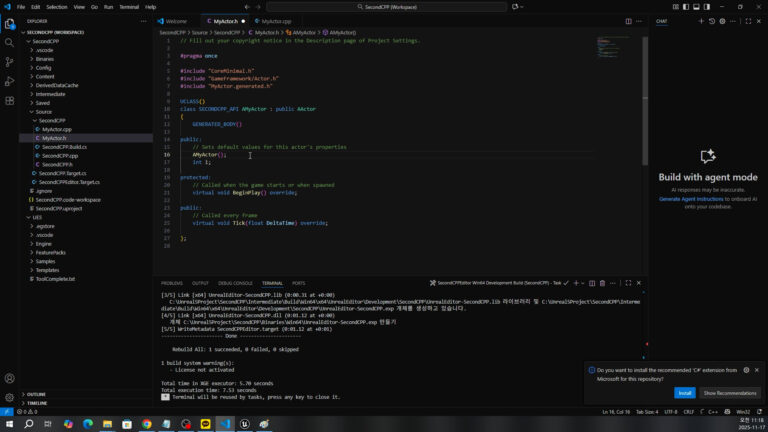Screen dimensions: 768x432
Task: Click the editor vertical scrollbar
Action: tap(645, 100)
